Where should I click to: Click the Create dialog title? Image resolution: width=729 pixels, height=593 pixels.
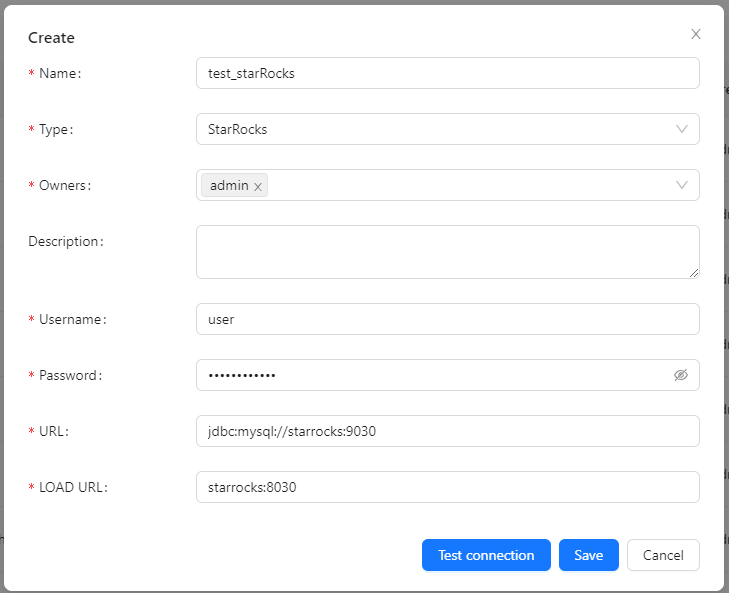(51, 38)
